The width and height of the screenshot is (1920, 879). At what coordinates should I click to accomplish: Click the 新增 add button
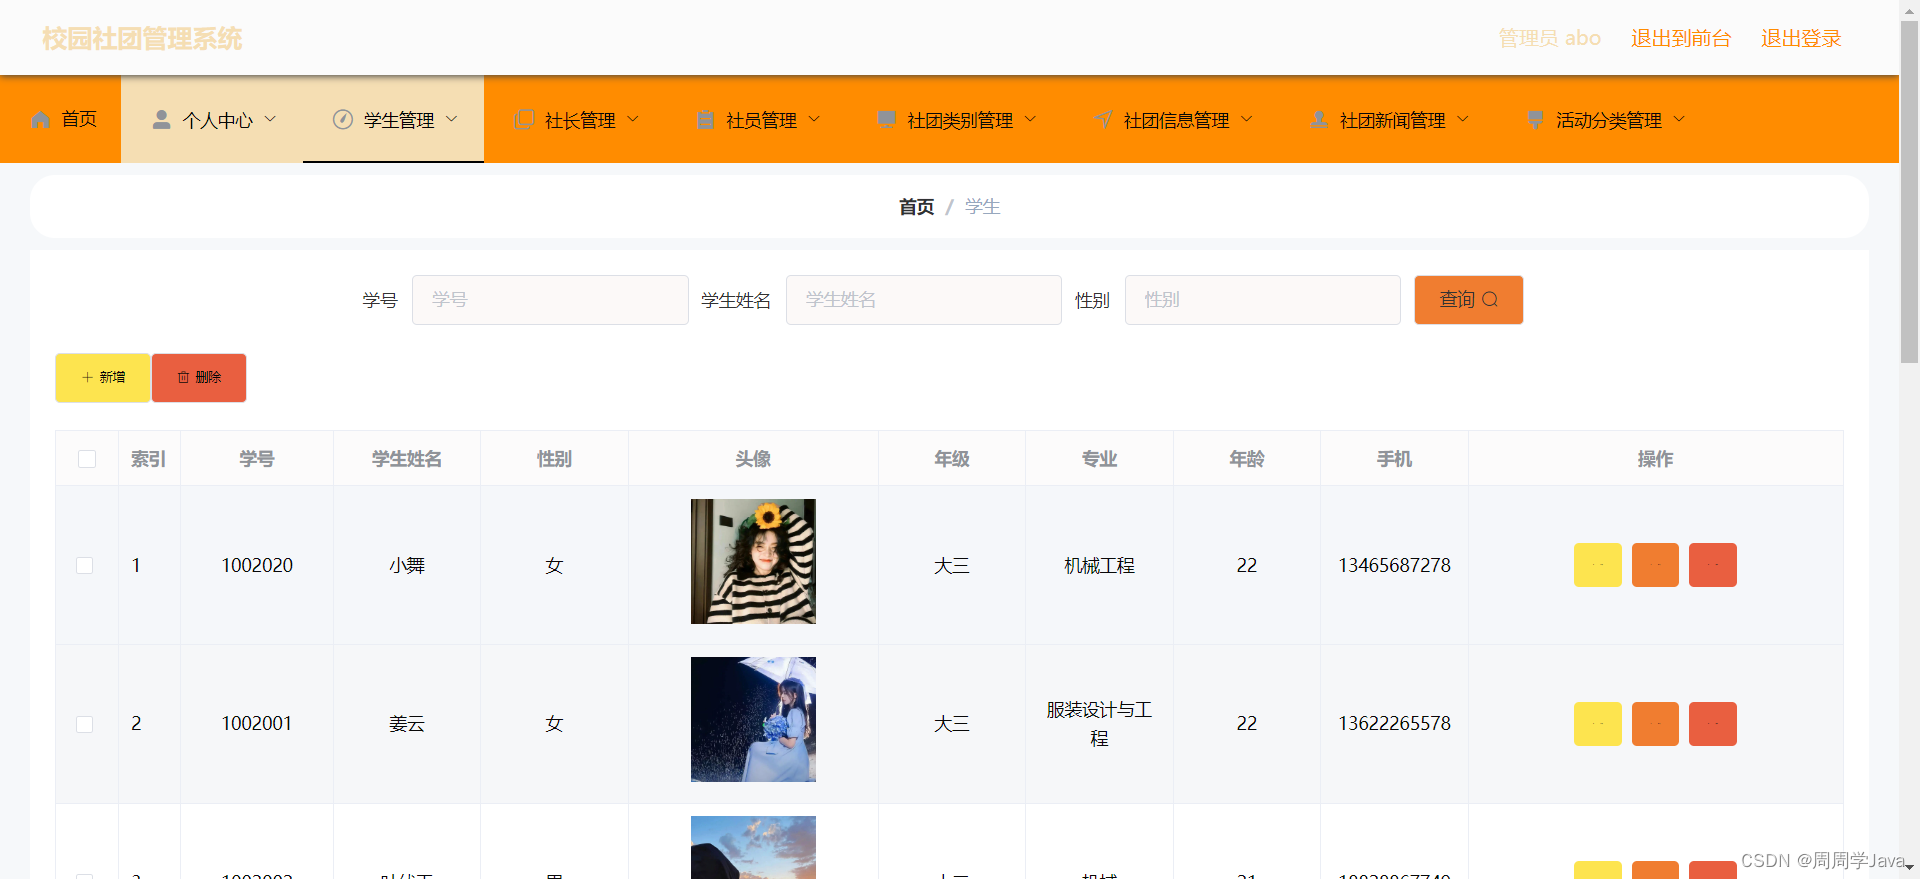pos(103,378)
